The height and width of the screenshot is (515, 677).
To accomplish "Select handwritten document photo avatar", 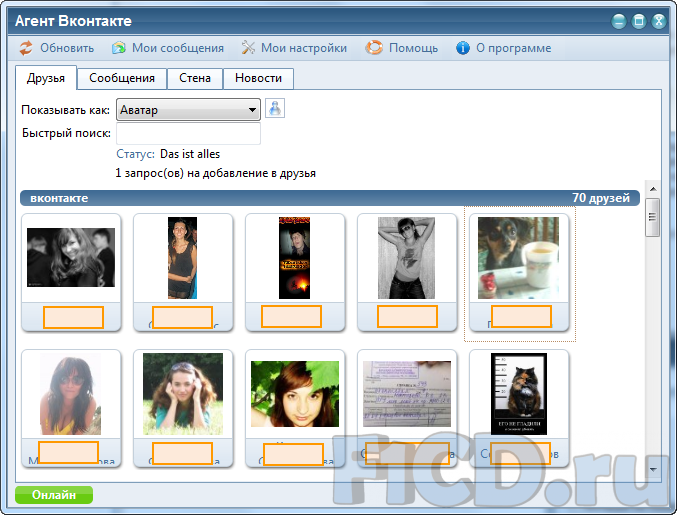I will [407, 394].
